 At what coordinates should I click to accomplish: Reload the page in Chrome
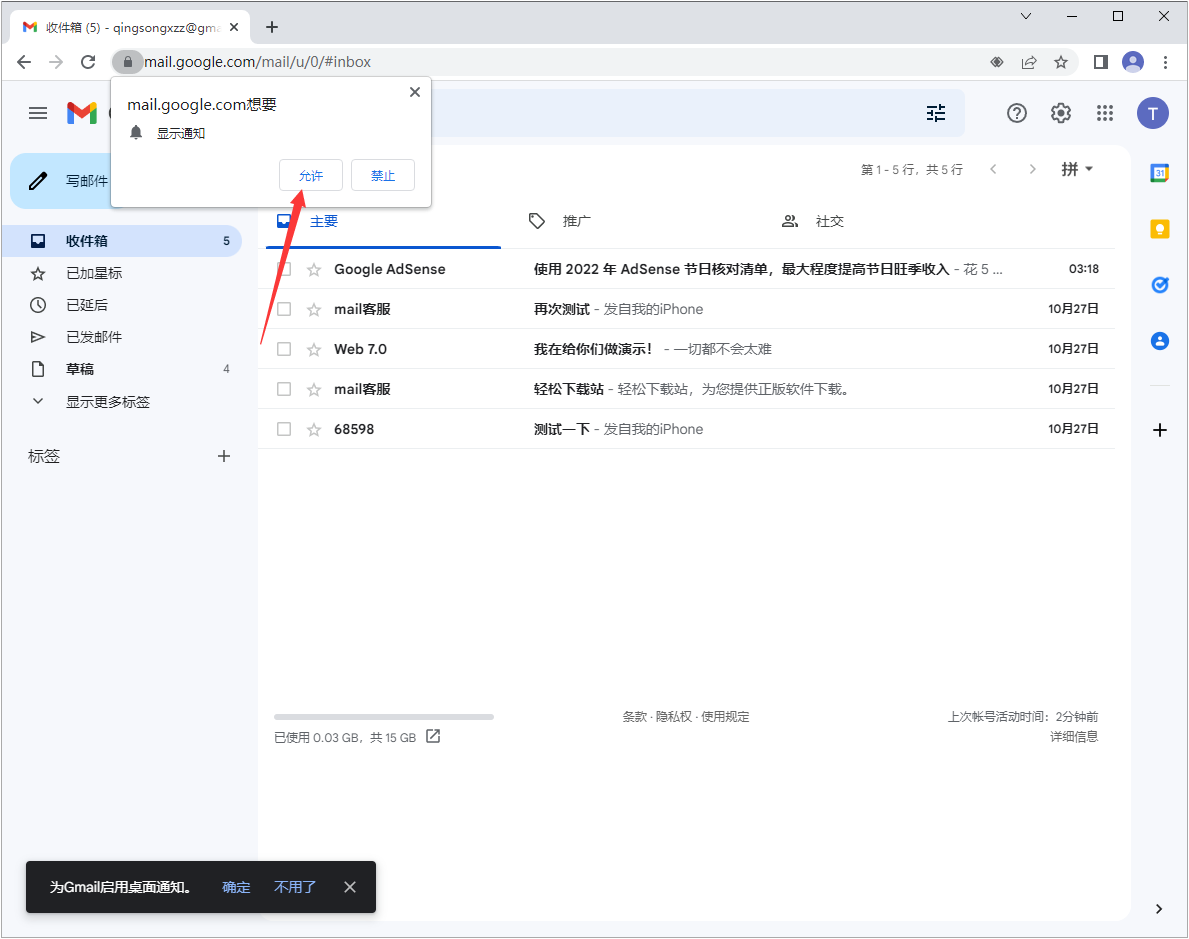click(x=88, y=62)
